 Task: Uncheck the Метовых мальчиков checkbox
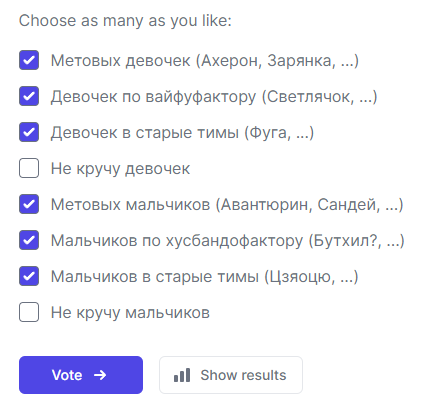29,204
